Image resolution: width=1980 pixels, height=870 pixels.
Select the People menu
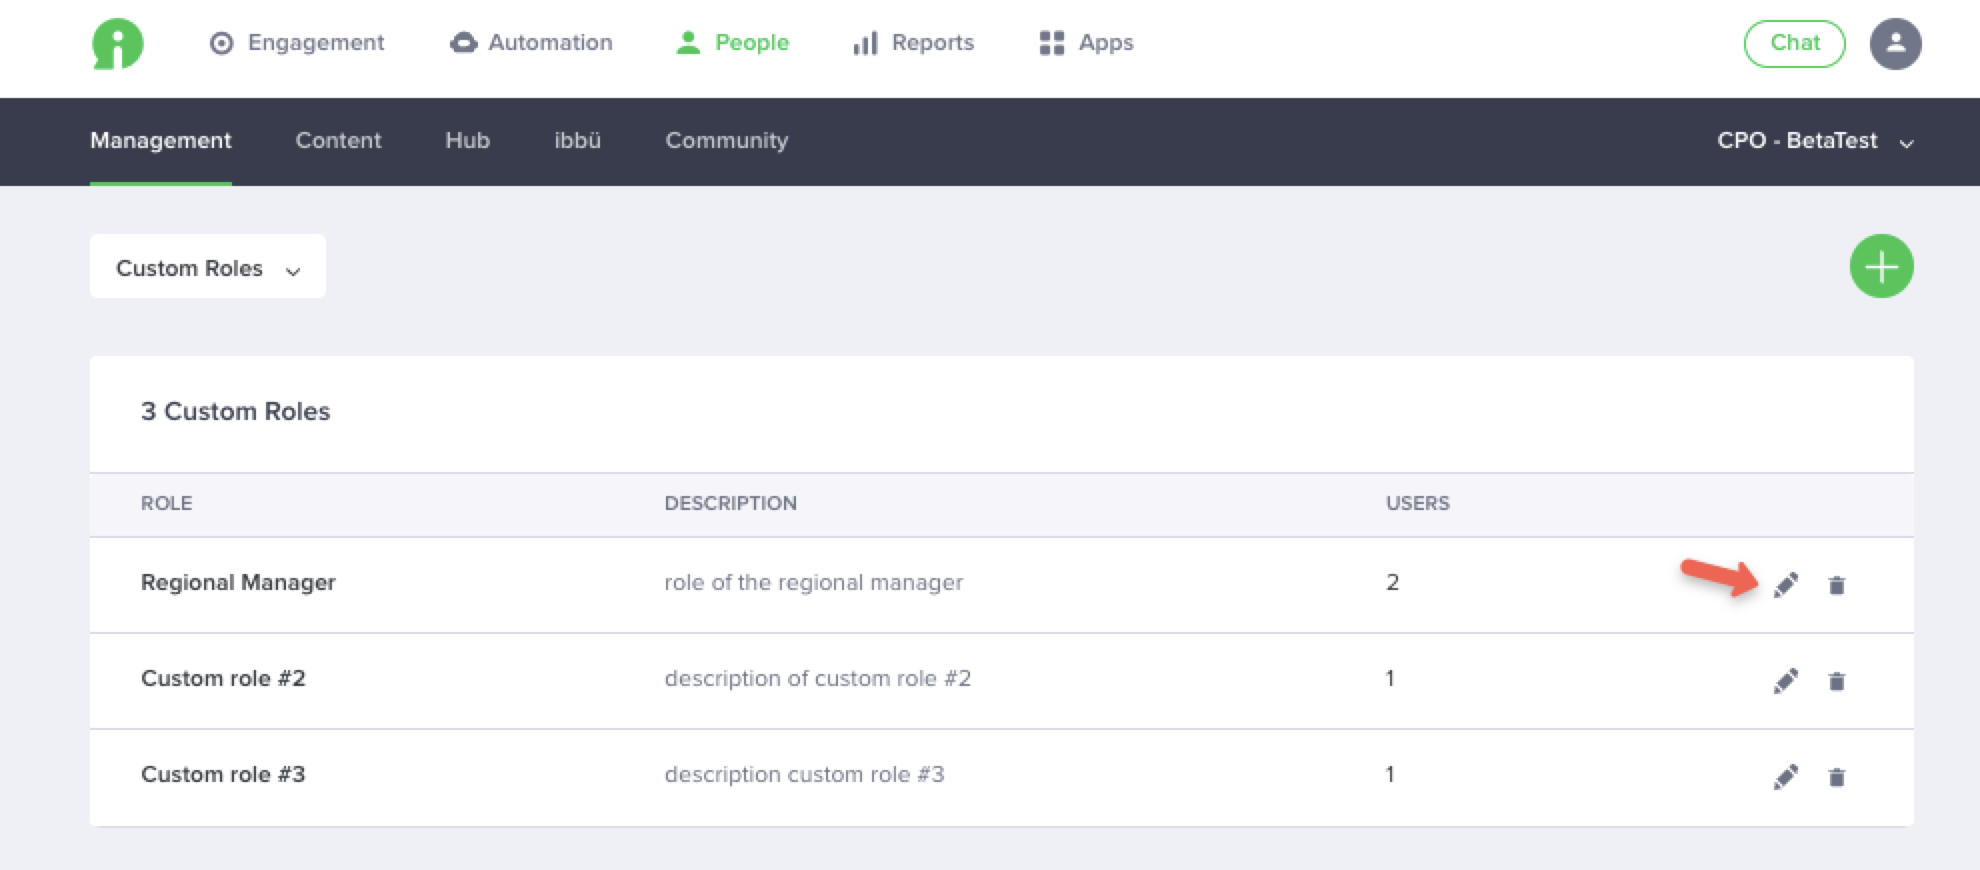pyautogui.click(x=732, y=43)
